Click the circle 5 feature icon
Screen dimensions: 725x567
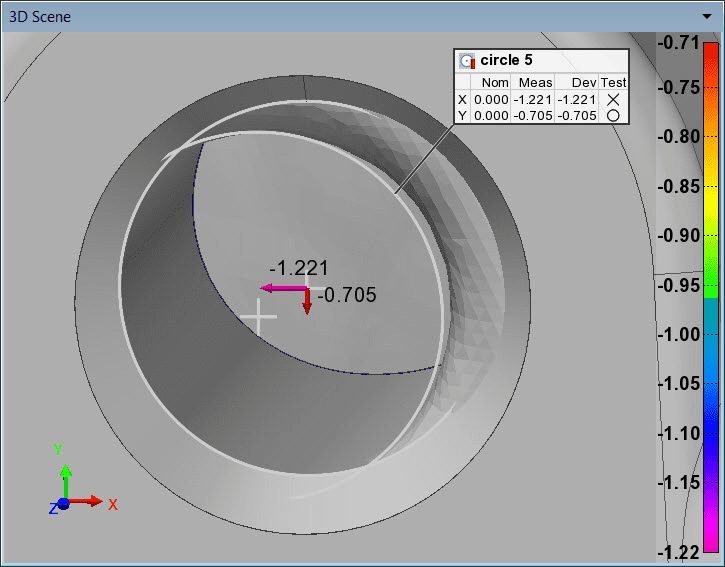(x=467, y=61)
